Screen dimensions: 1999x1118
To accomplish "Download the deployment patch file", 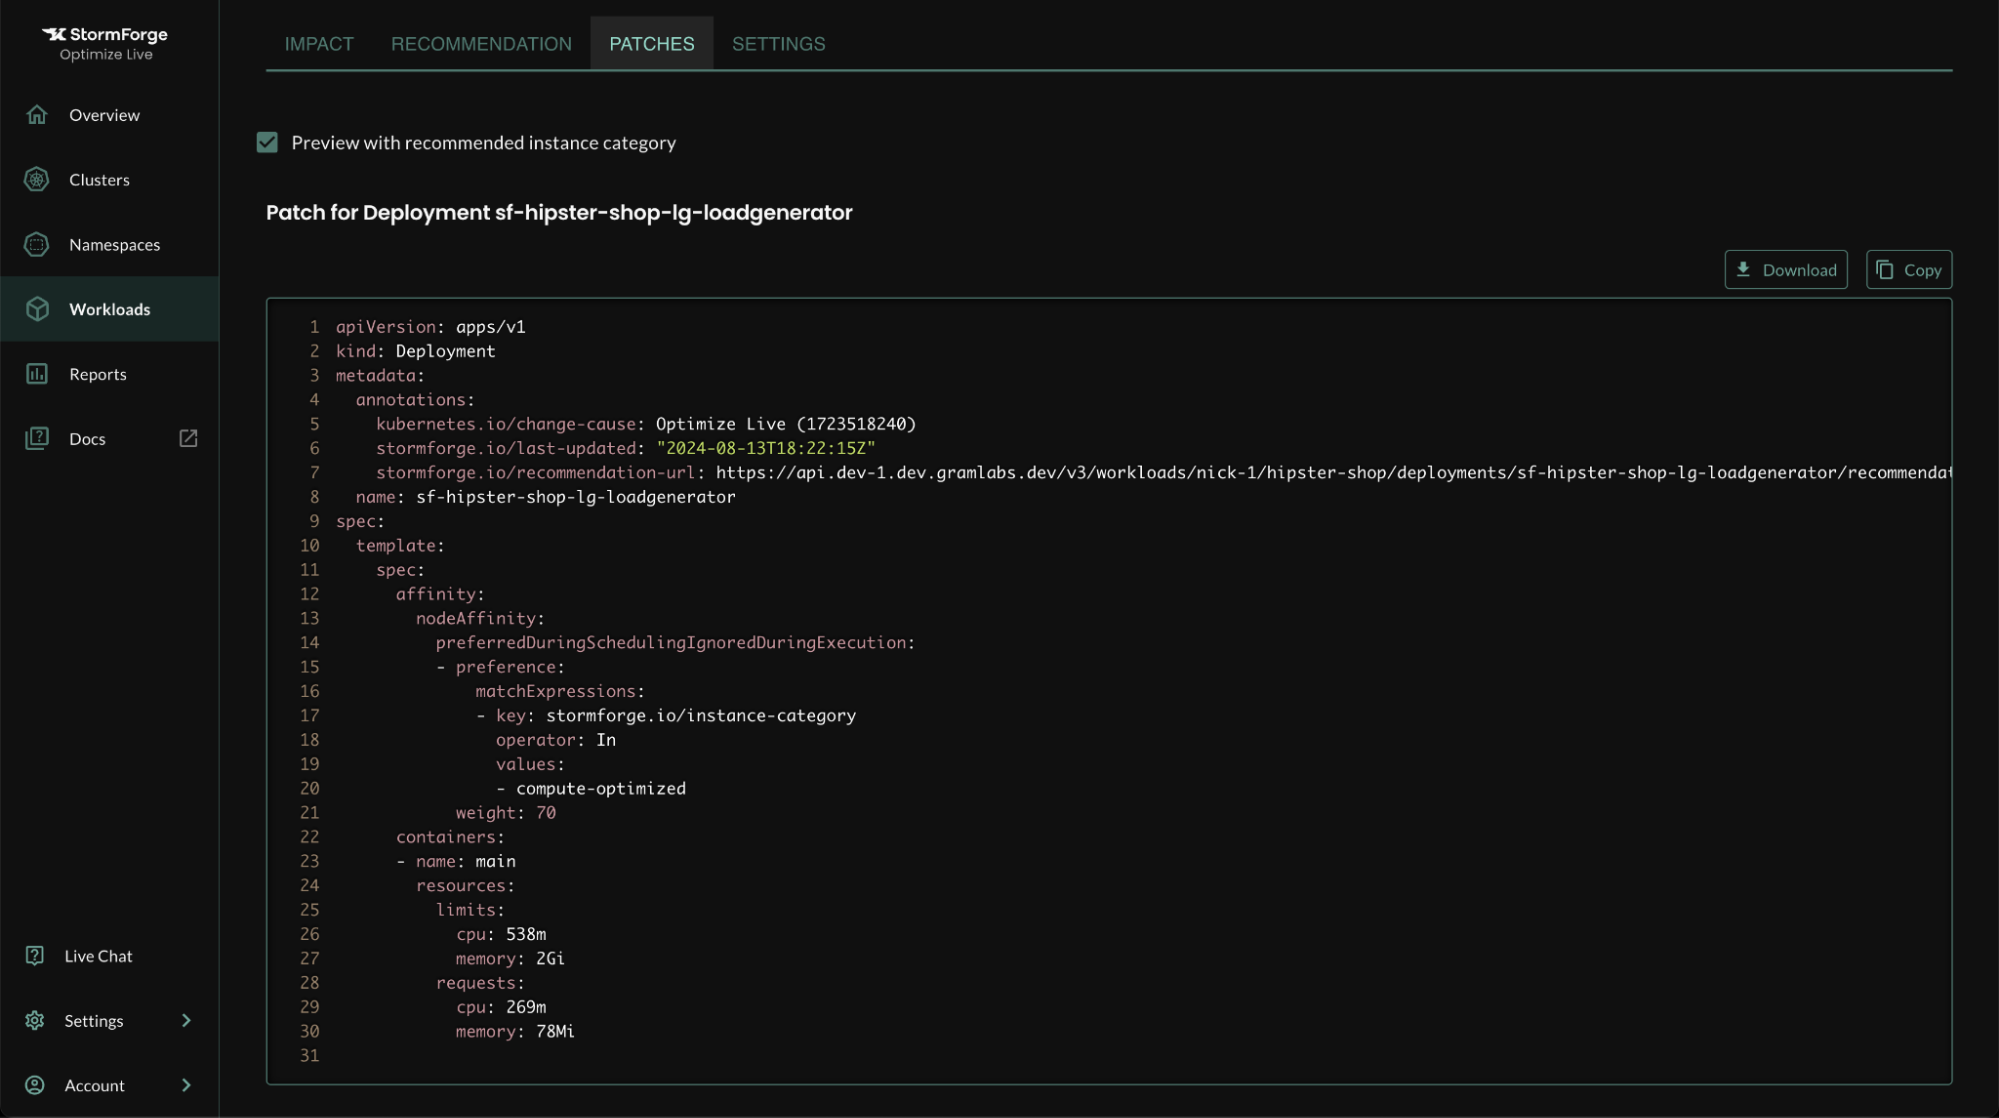I will pyautogui.click(x=1785, y=270).
